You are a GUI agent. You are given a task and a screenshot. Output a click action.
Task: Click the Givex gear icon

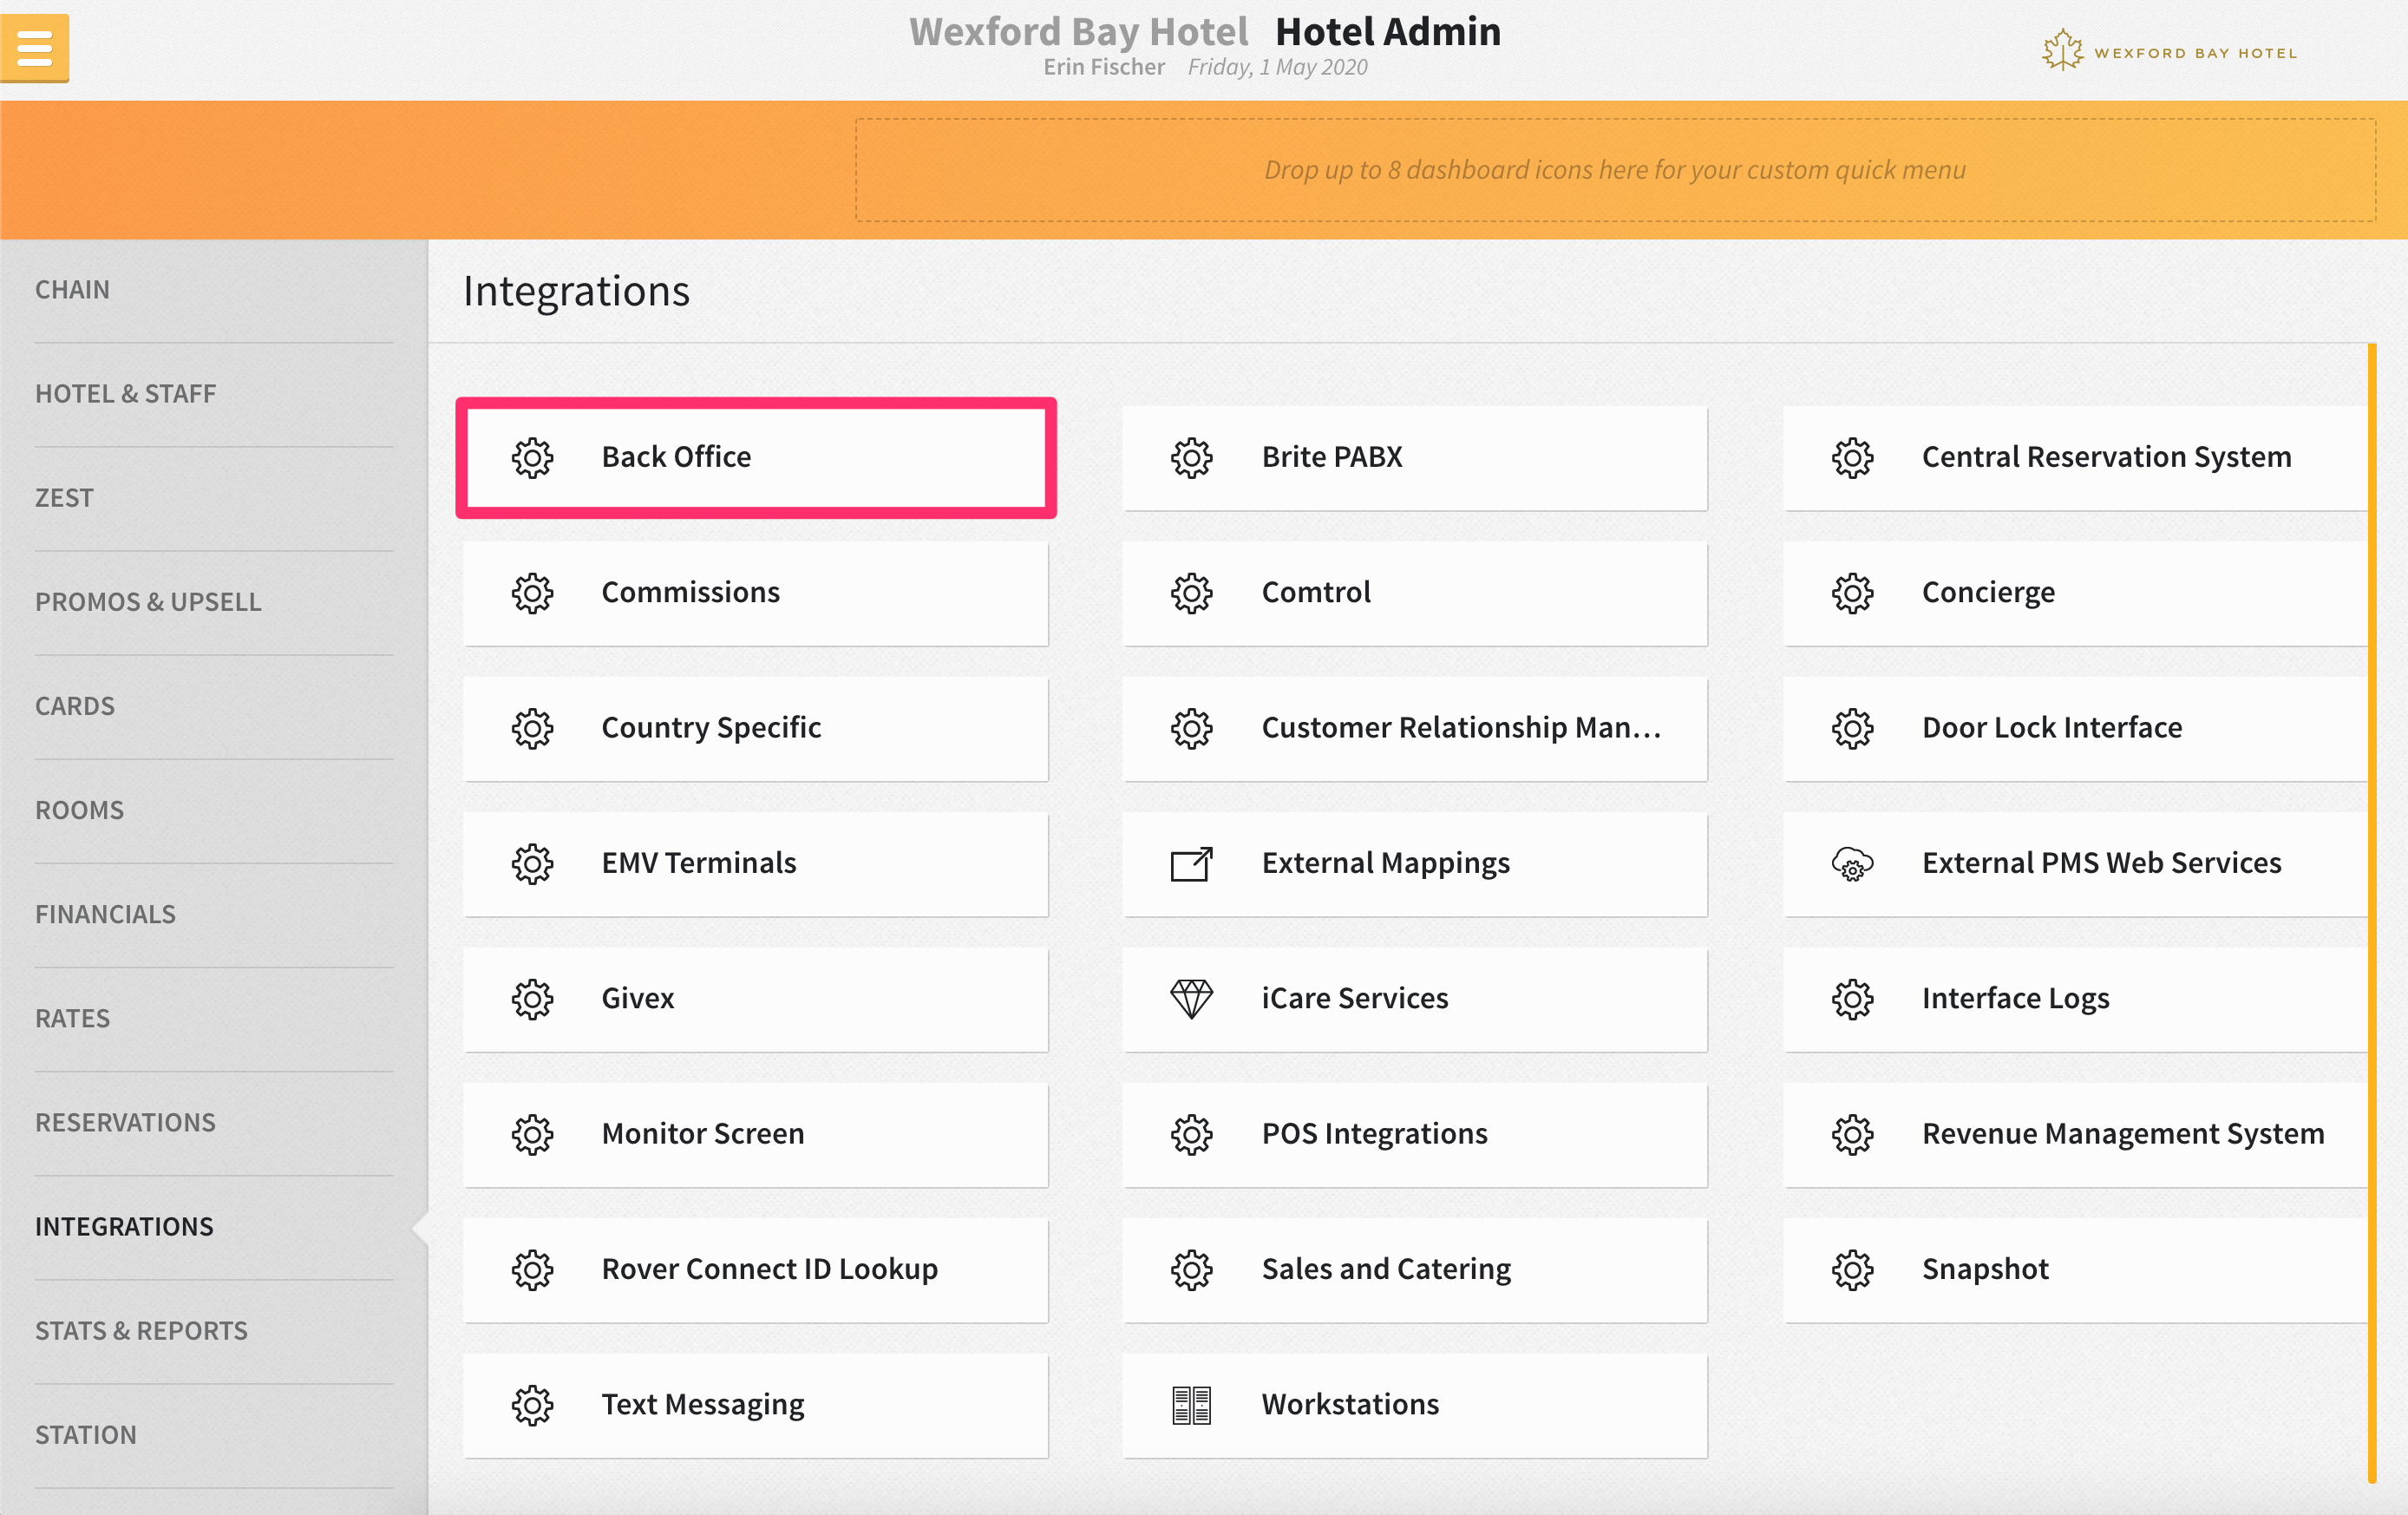[532, 998]
